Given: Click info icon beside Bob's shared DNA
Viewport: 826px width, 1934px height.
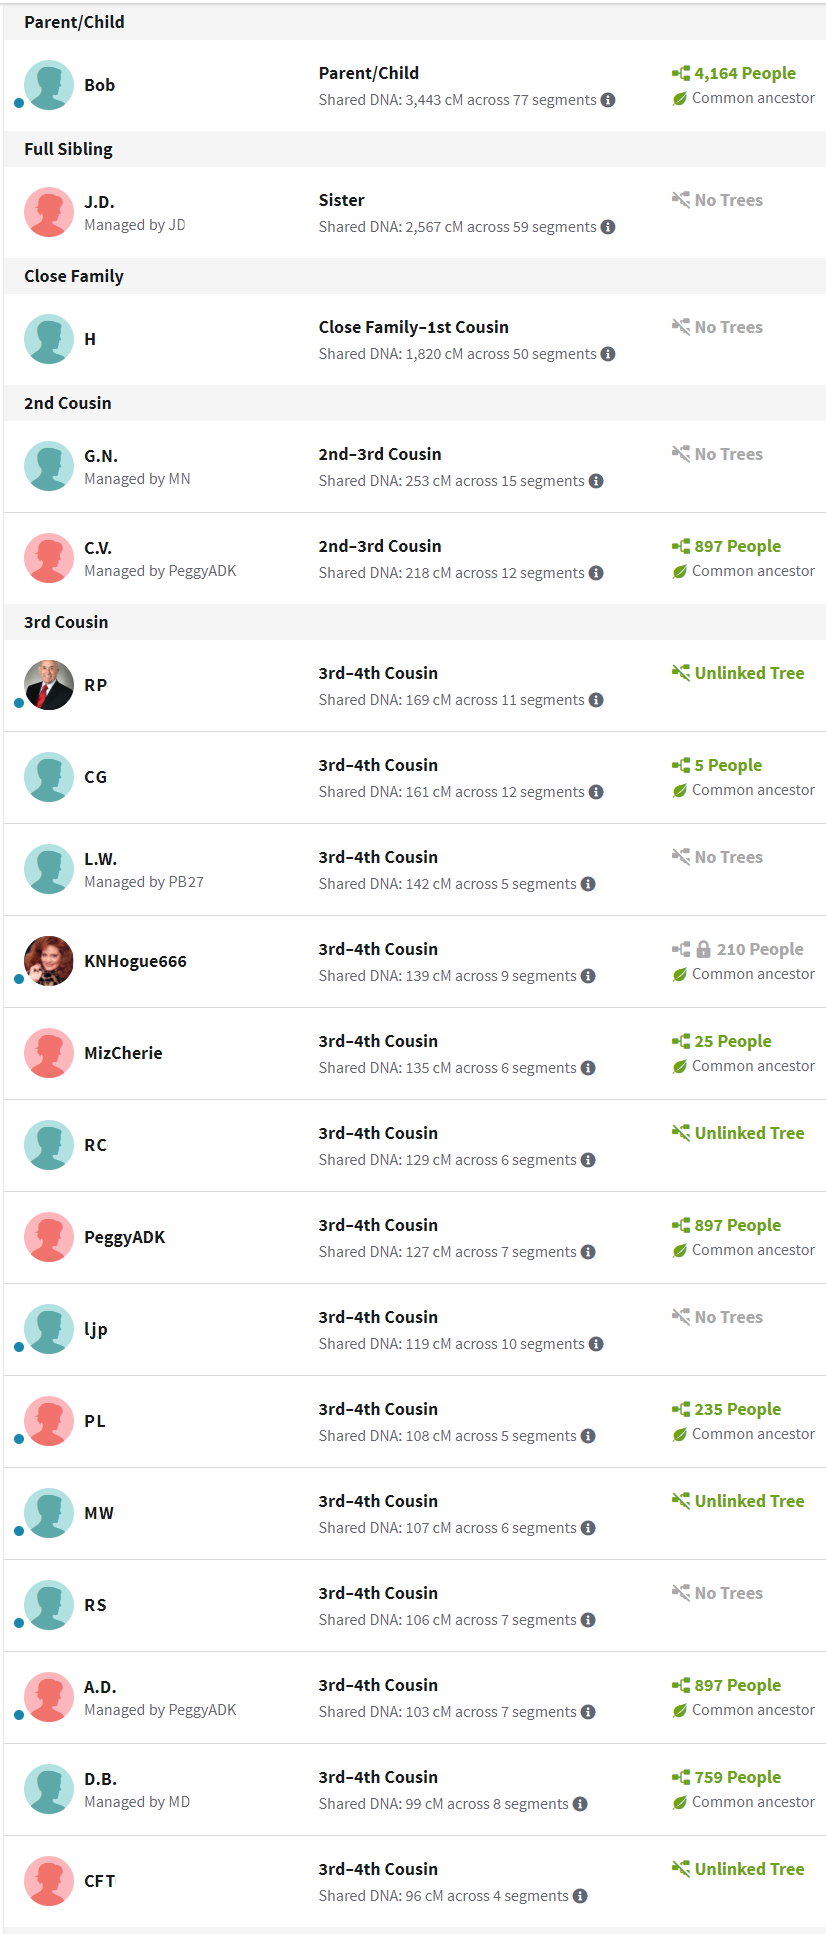Looking at the screenshot, I should pyautogui.click(x=608, y=100).
